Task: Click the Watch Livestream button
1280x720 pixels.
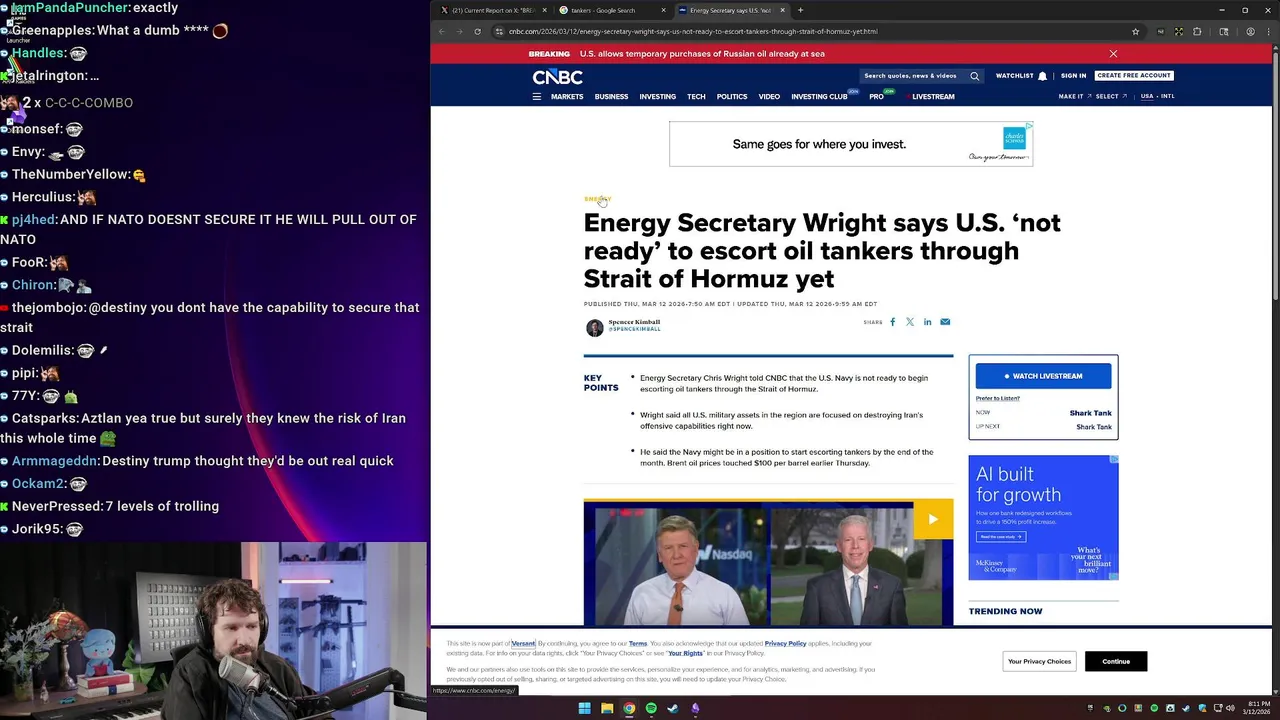Action: pyautogui.click(x=1043, y=376)
